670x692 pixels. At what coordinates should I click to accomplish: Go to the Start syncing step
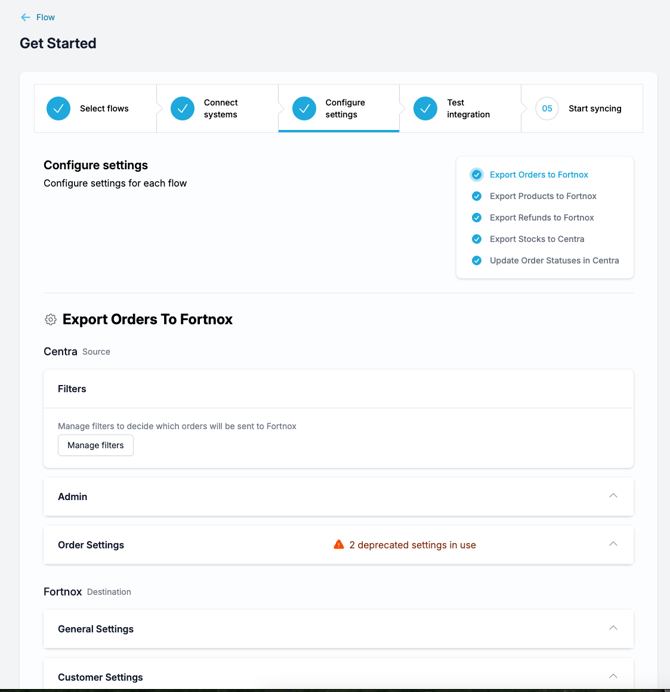click(594, 108)
